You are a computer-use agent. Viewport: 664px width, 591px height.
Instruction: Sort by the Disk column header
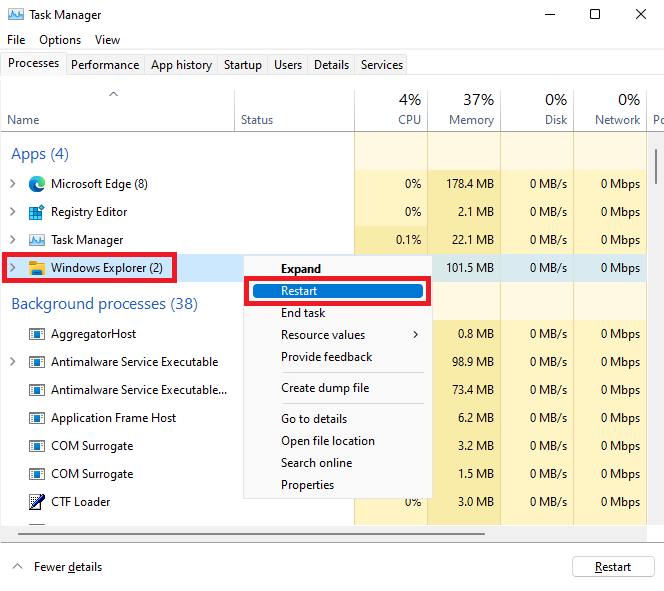pyautogui.click(x=537, y=110)
